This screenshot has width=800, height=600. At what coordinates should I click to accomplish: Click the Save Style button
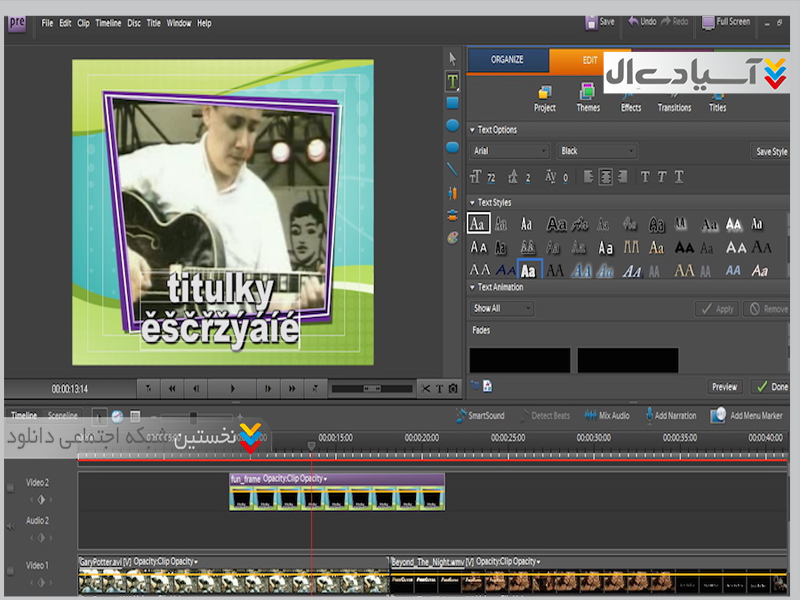coord(771,152)
